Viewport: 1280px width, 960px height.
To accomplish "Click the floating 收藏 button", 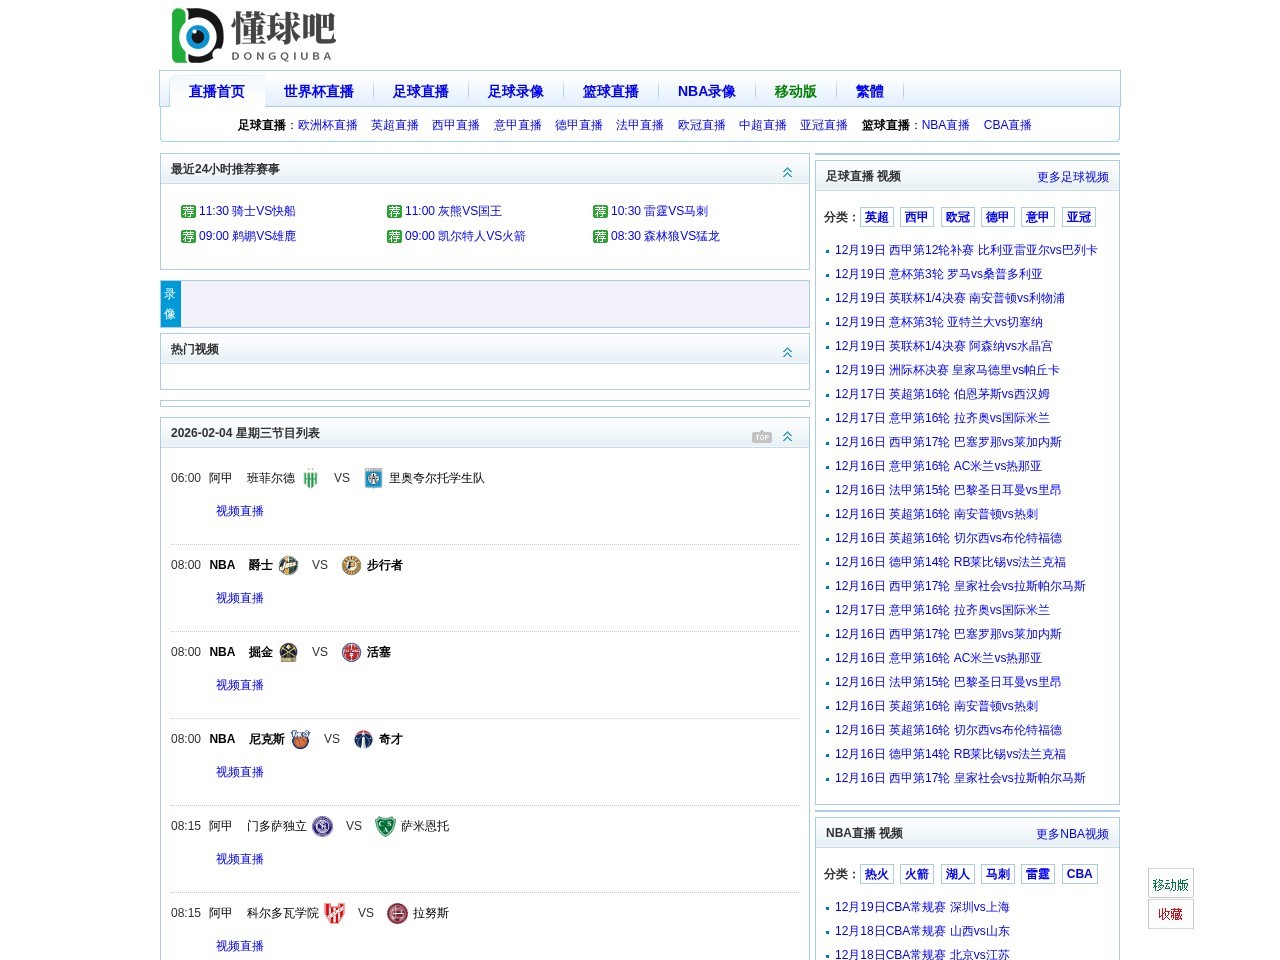I will click(x=1171, y=914).
